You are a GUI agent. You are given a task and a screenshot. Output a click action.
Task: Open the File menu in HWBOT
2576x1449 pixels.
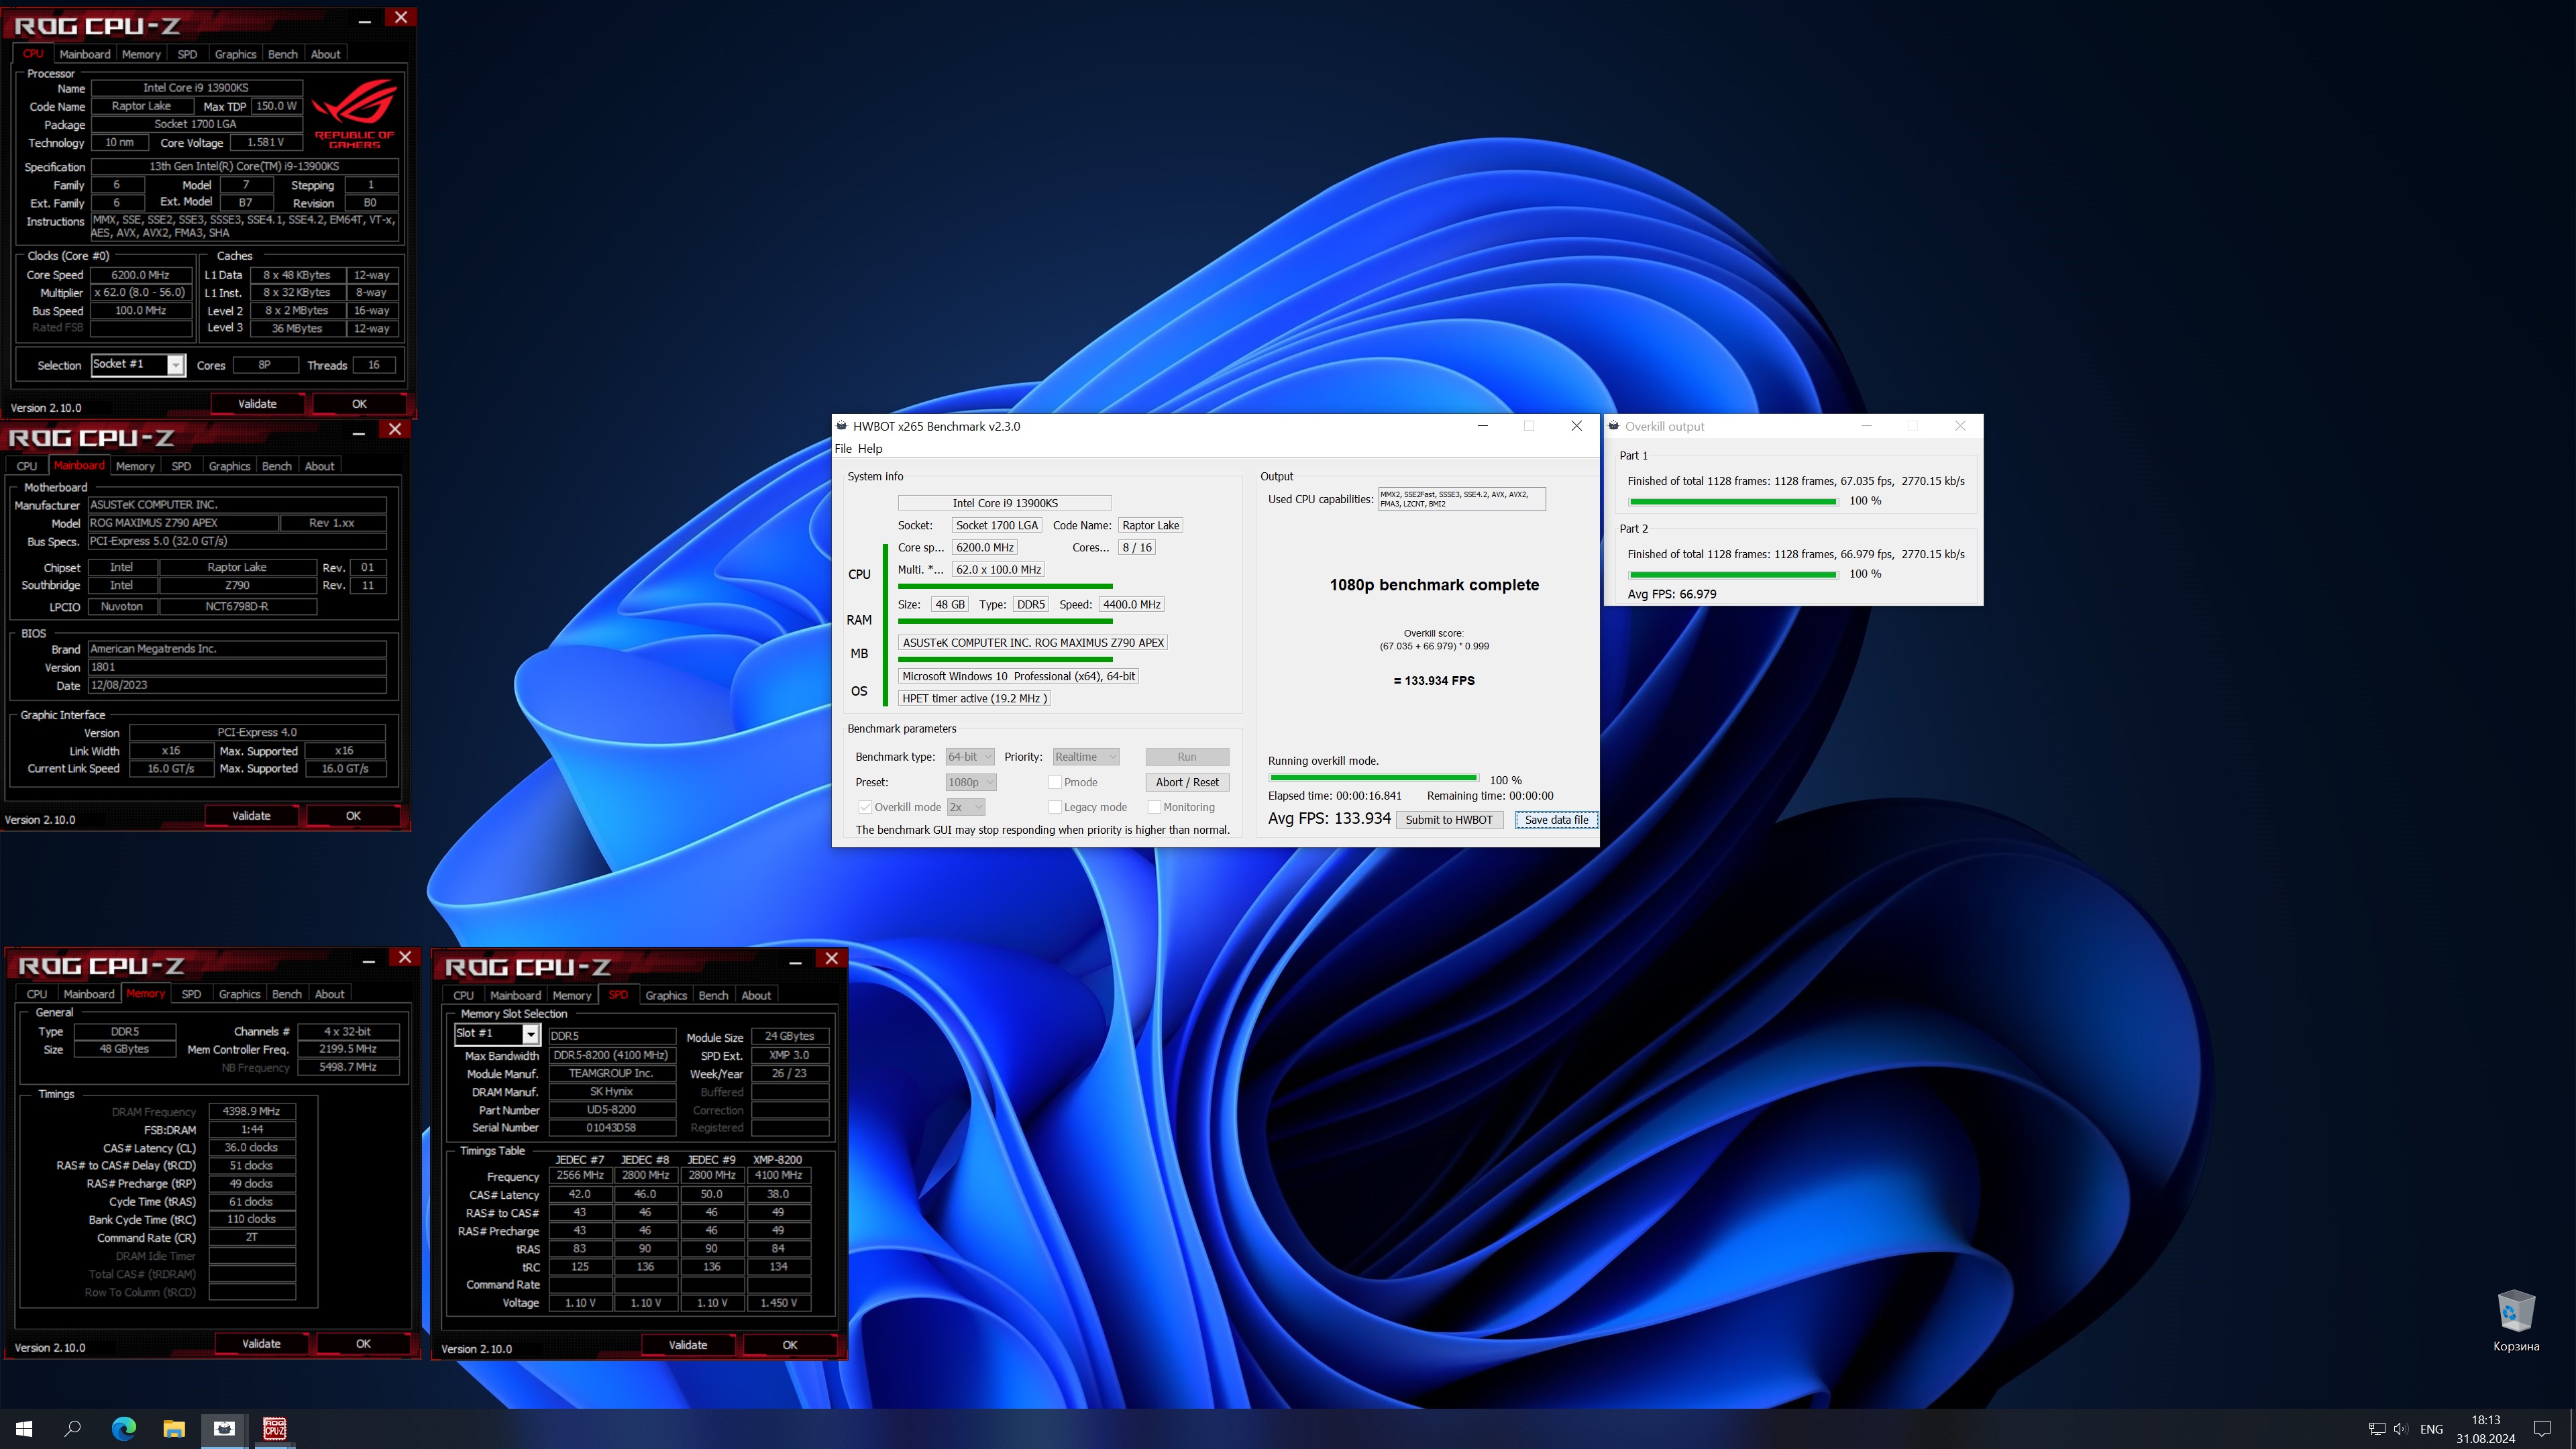(x=843, y=449)
